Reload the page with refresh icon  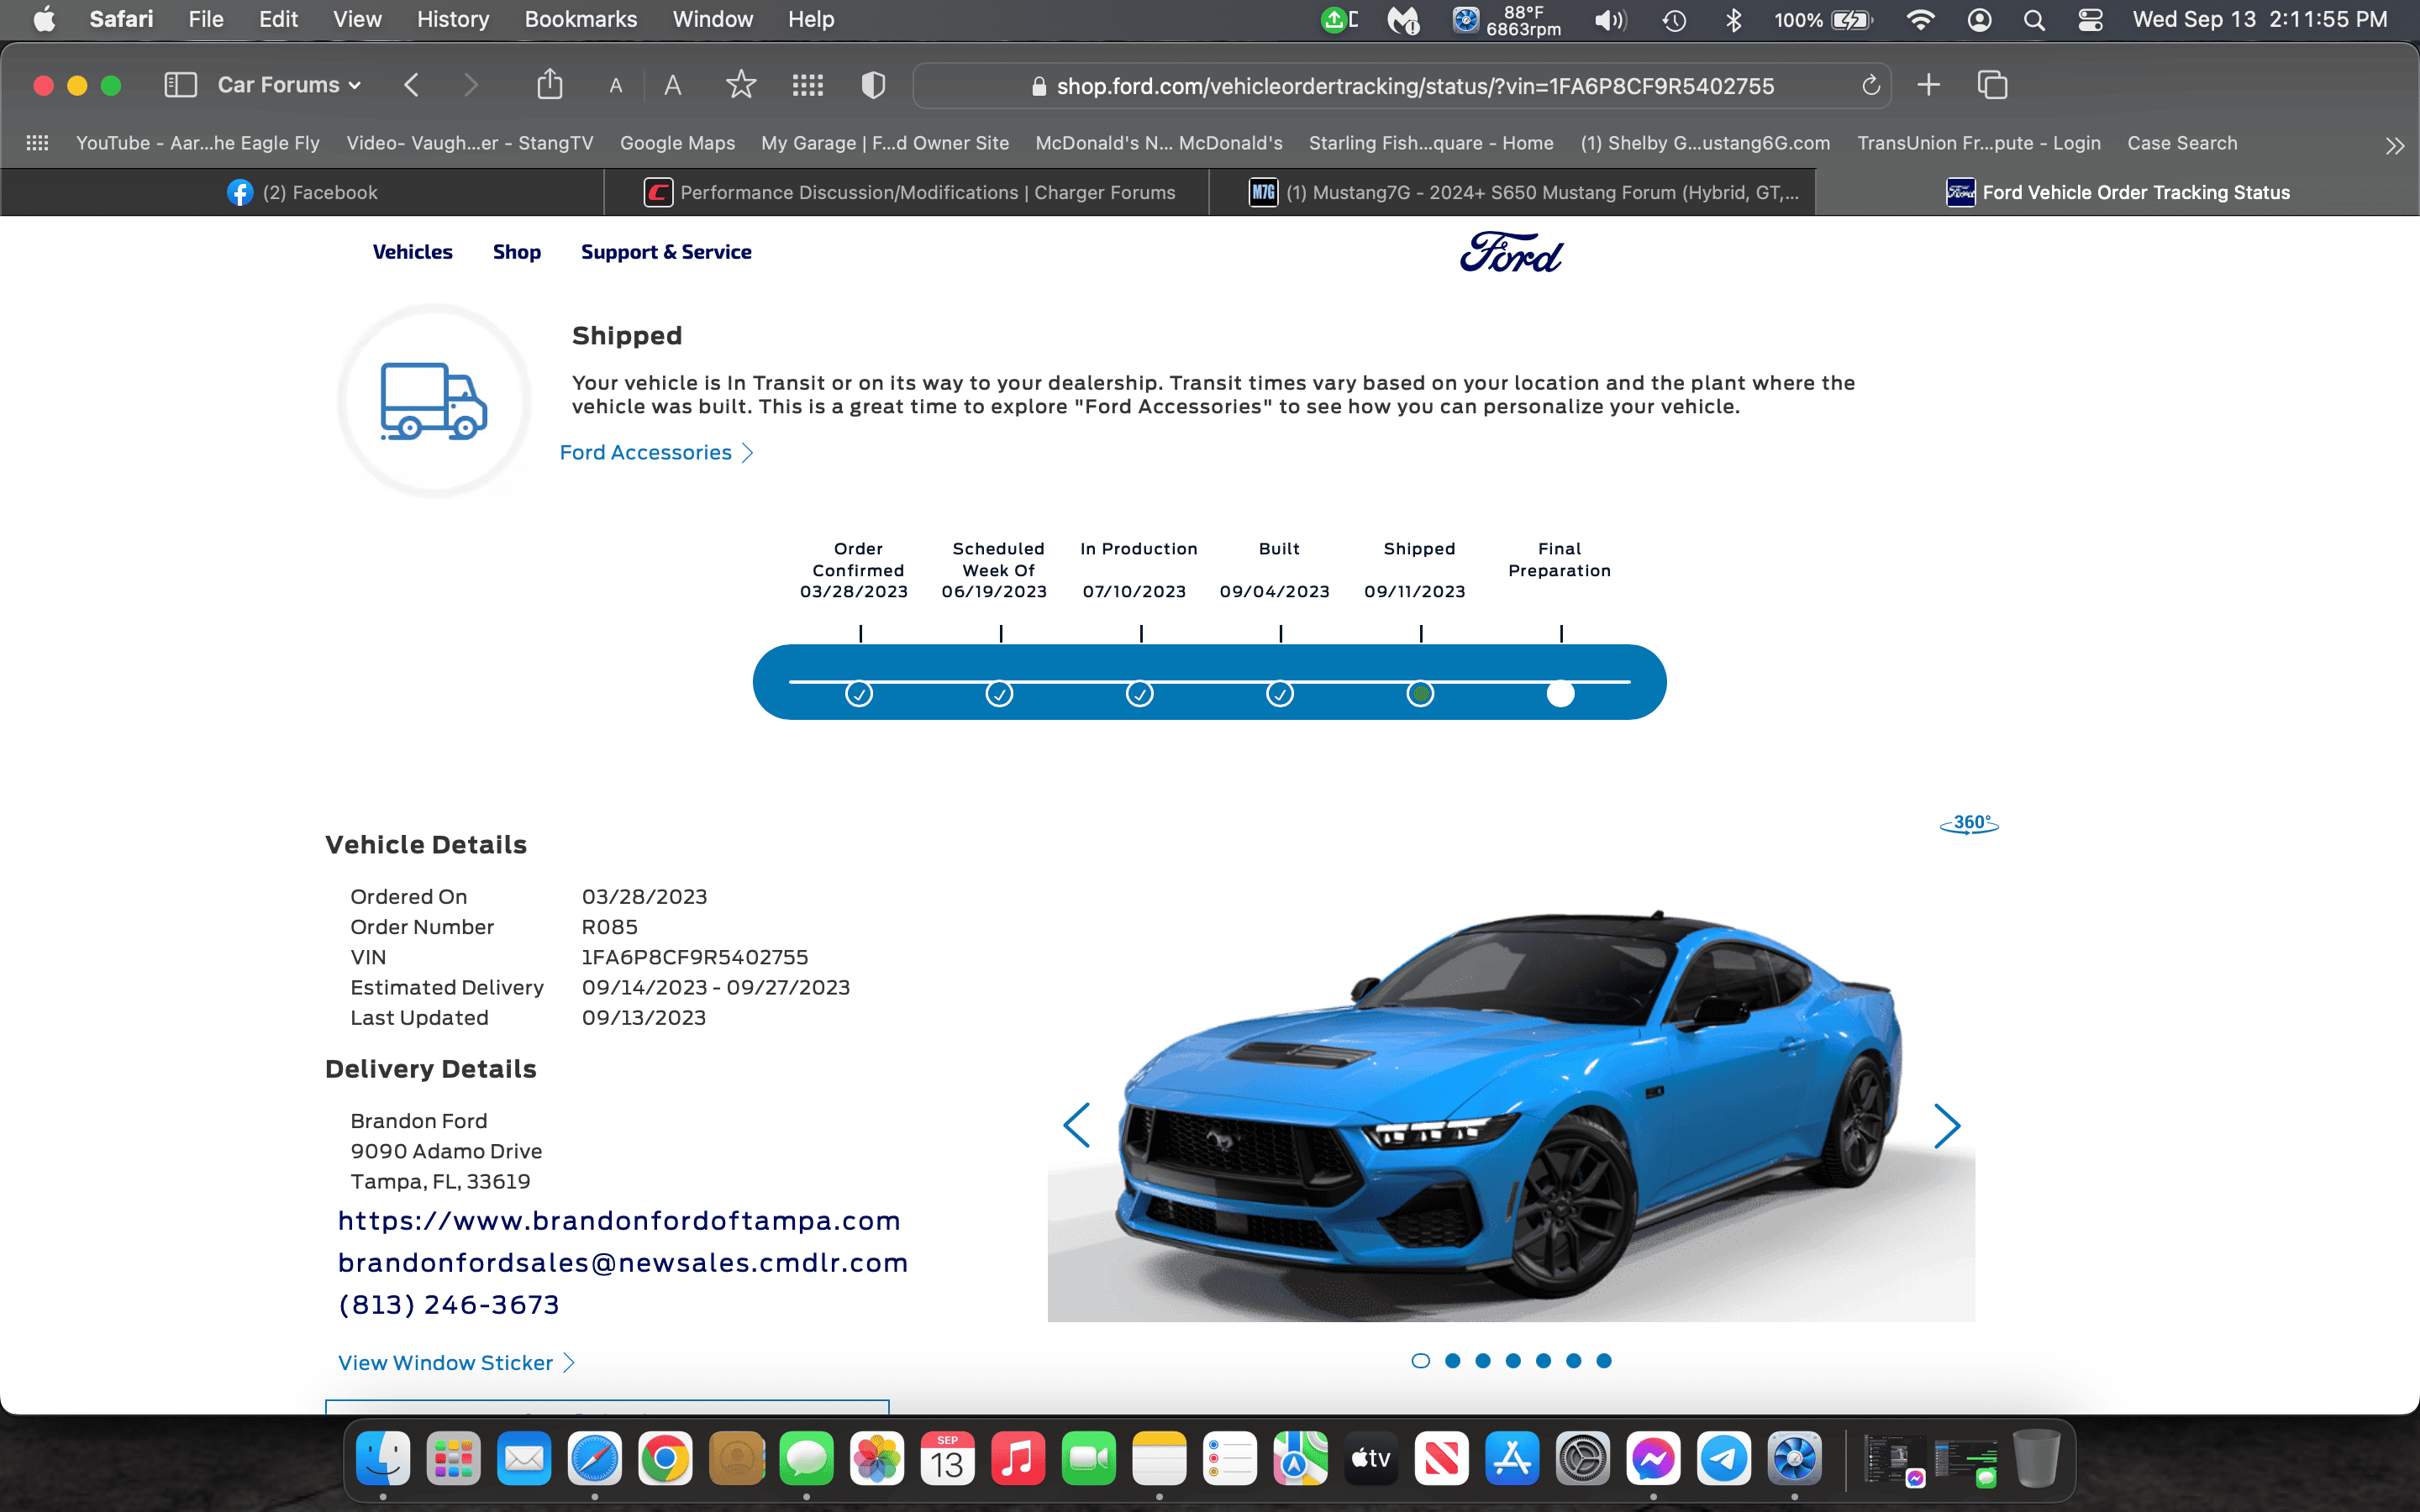click(x=1871, y=86)
